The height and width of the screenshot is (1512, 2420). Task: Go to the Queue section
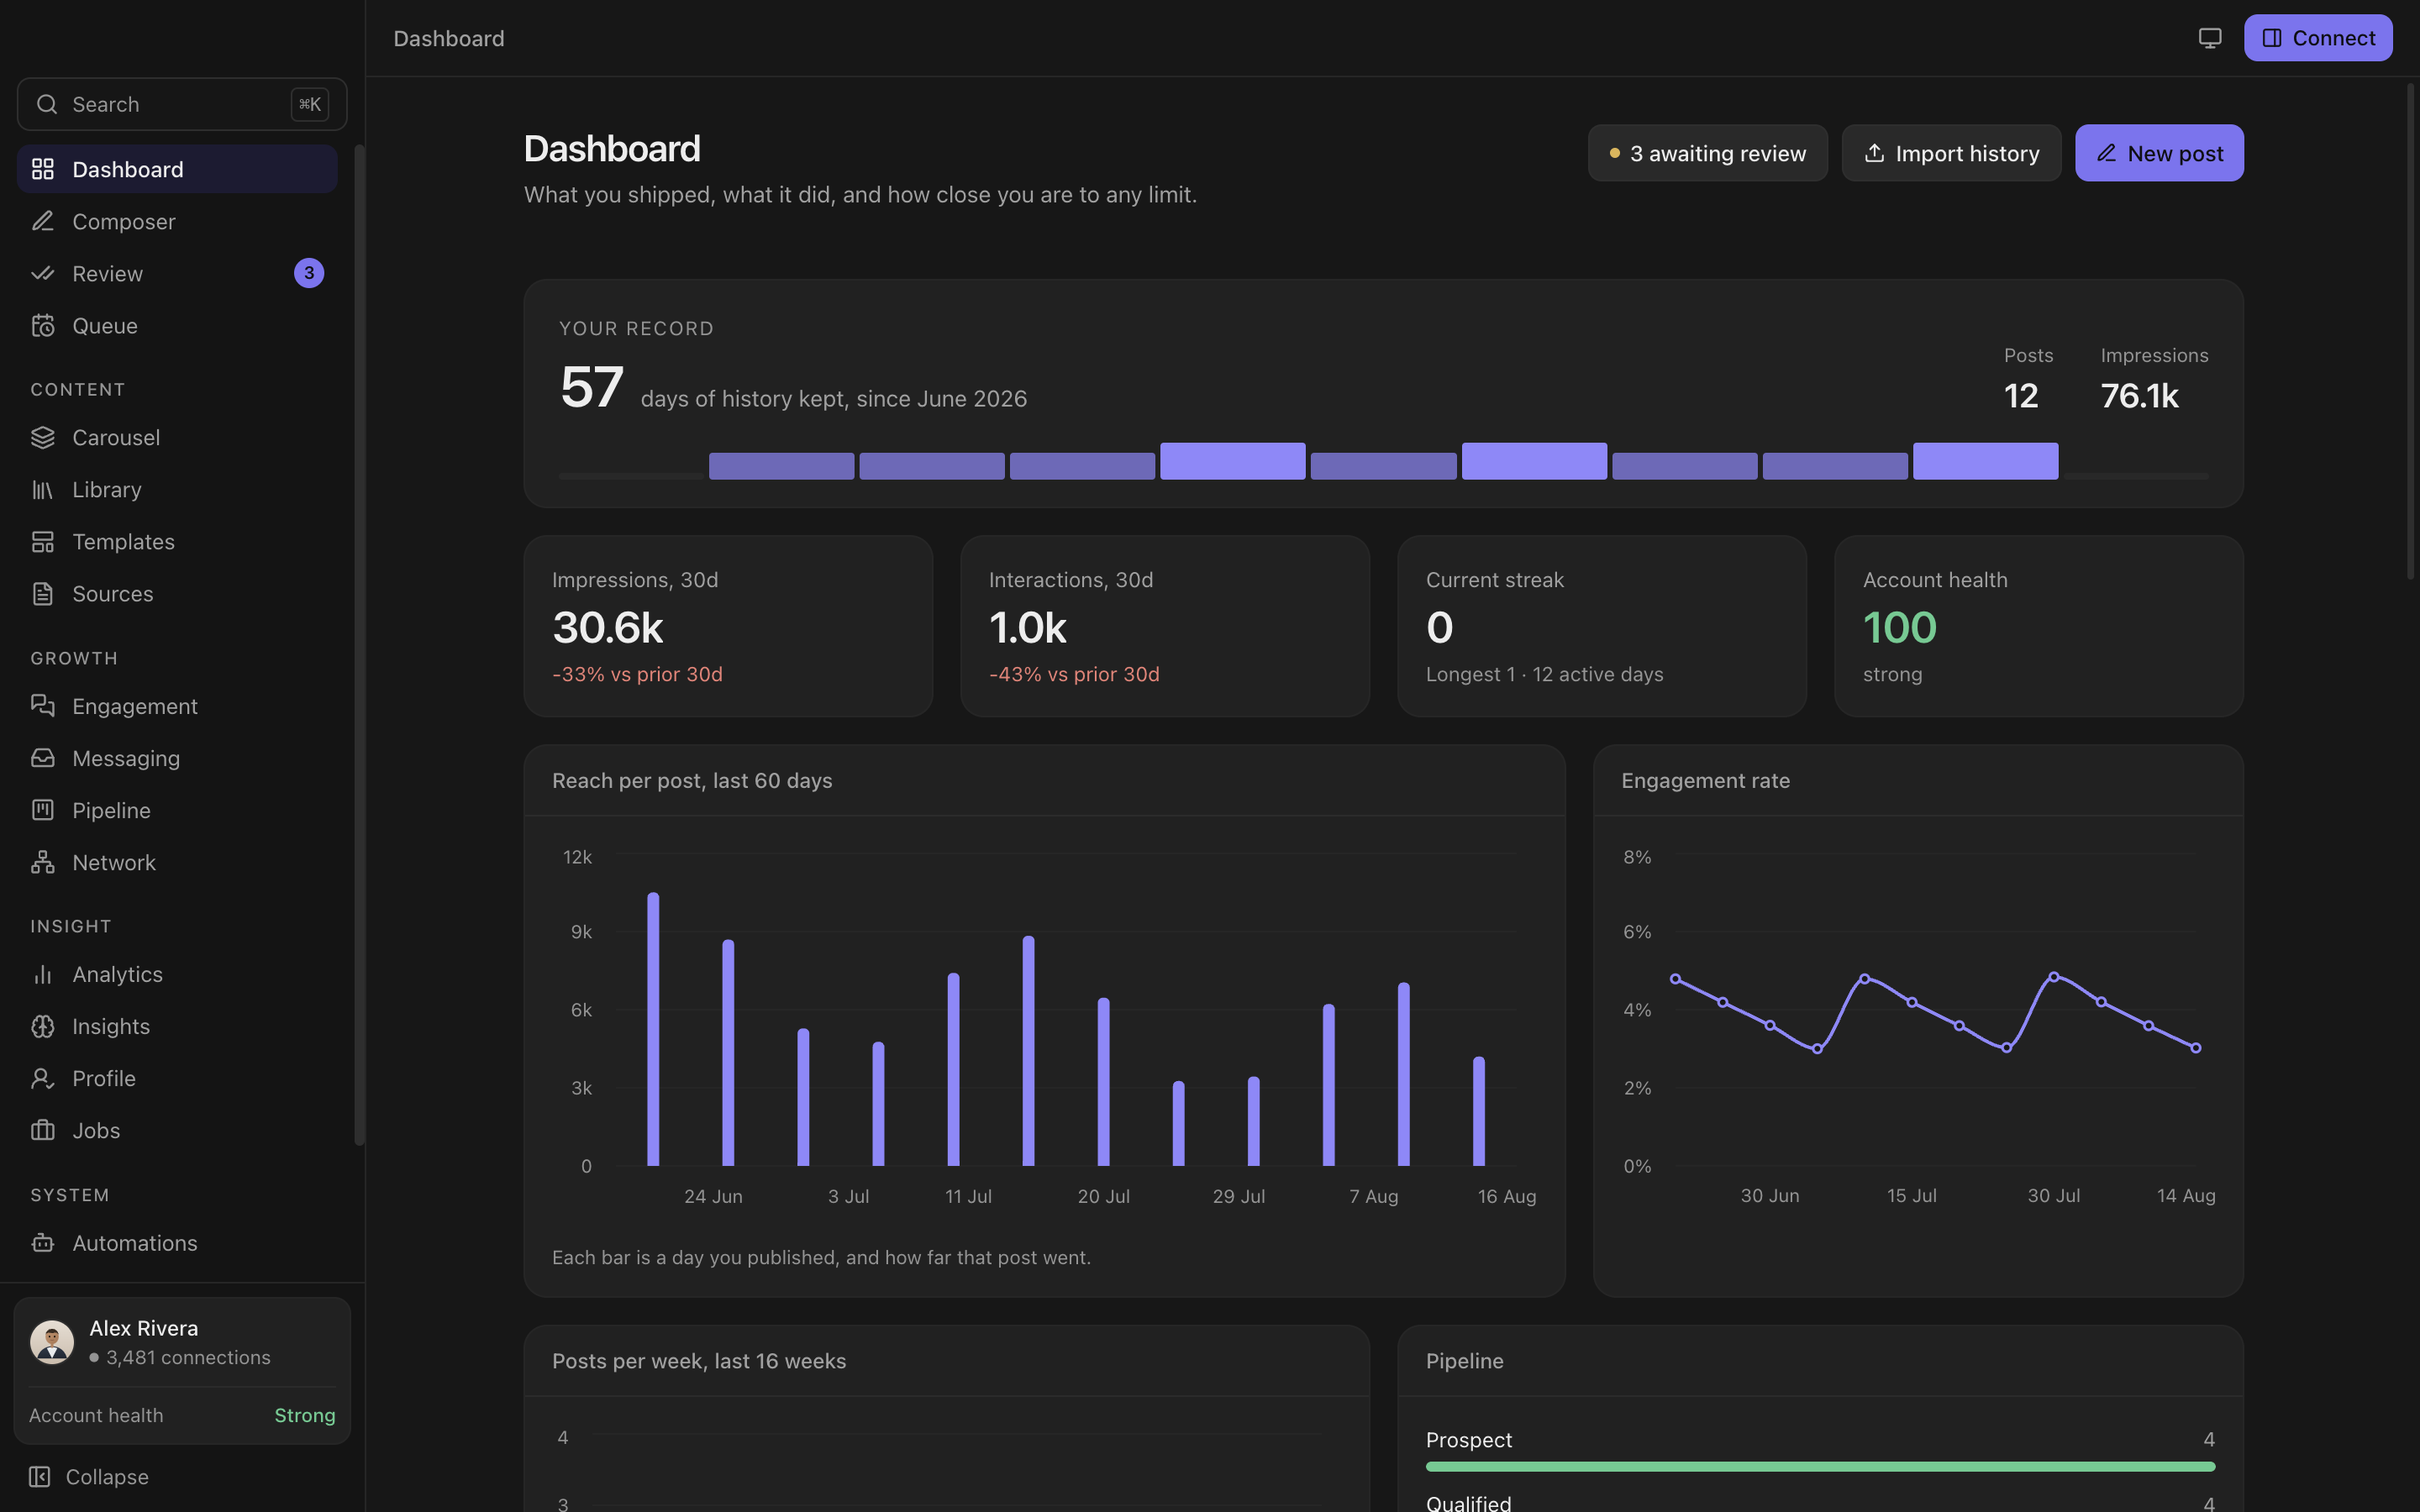click(177, 325)
